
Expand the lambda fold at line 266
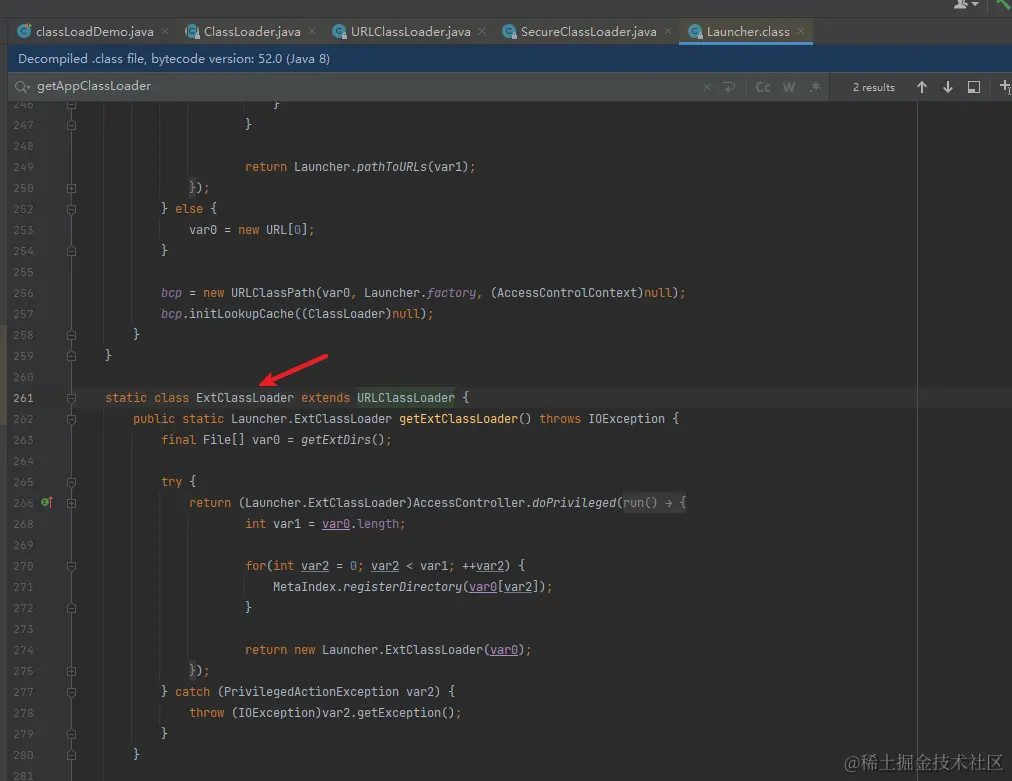click(72, 503)
